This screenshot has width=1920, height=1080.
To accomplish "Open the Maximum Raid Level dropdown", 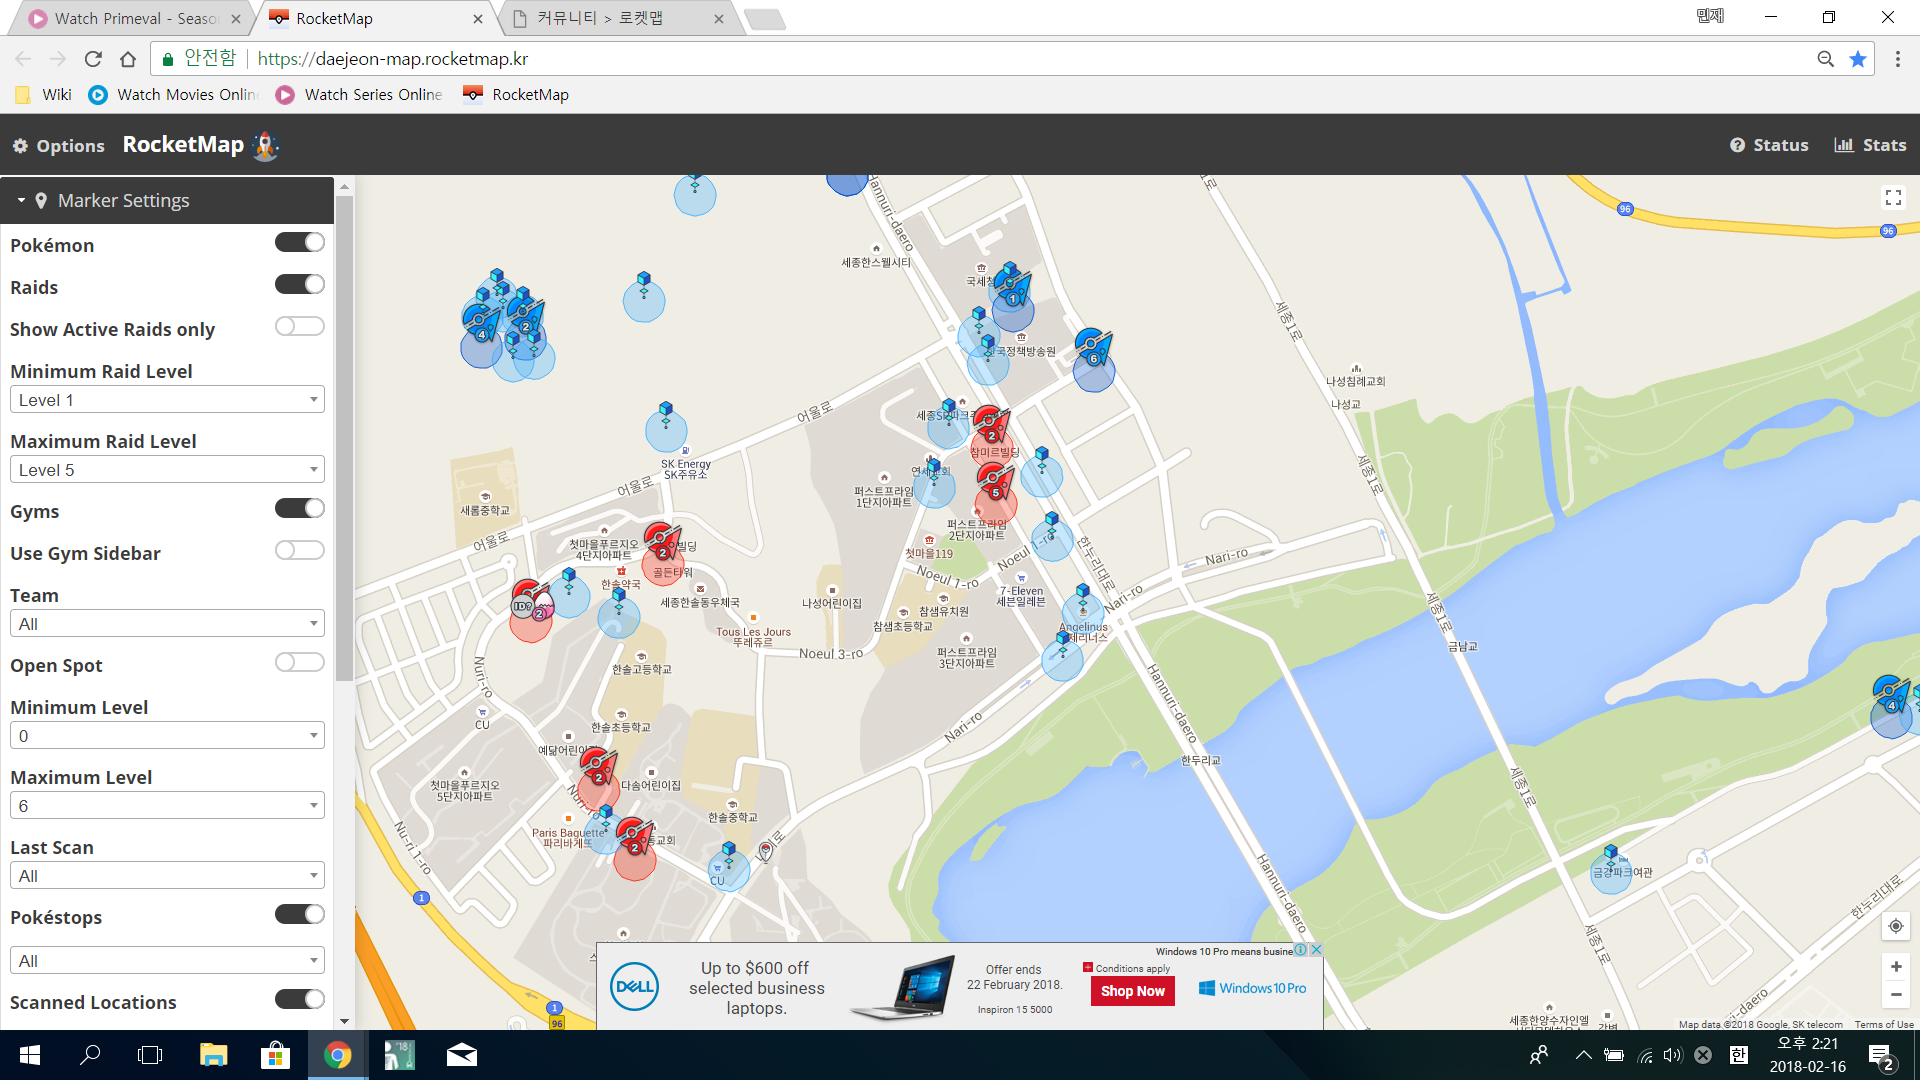I will [x=167, y=470].
